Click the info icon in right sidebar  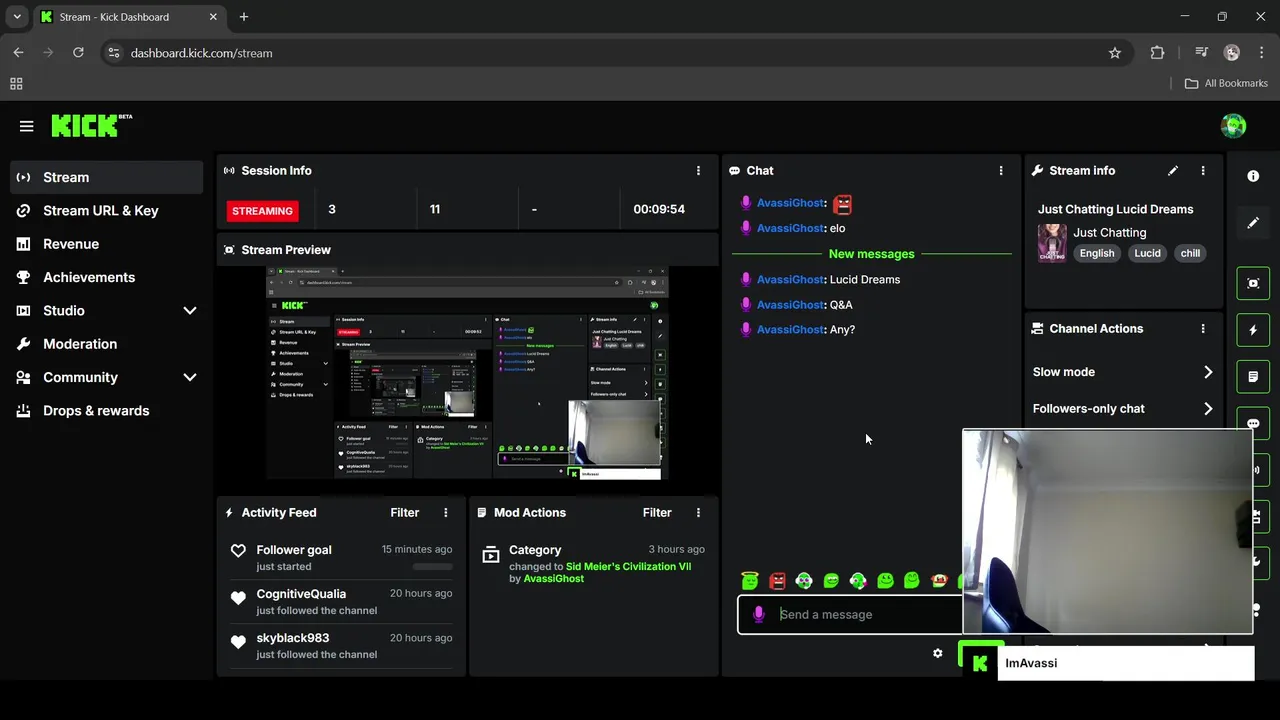click(1253, 176)
